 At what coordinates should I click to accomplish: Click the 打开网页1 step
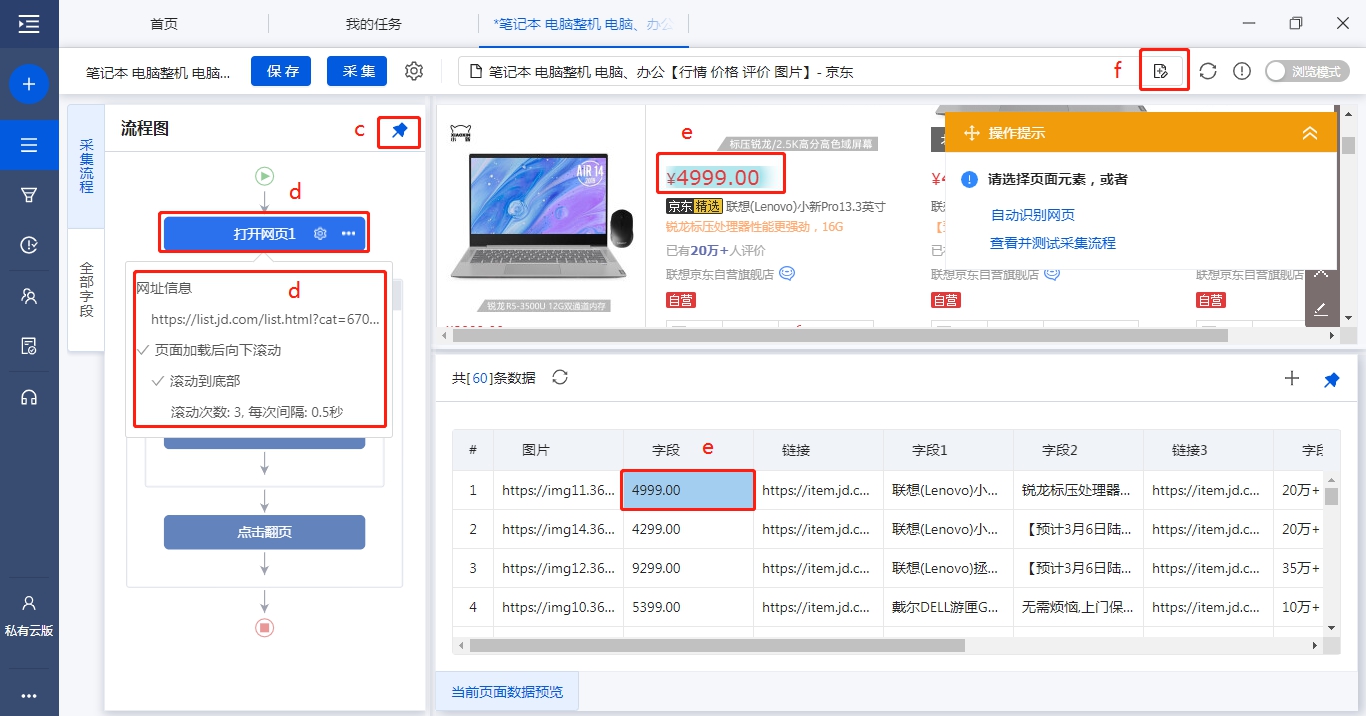265,233
